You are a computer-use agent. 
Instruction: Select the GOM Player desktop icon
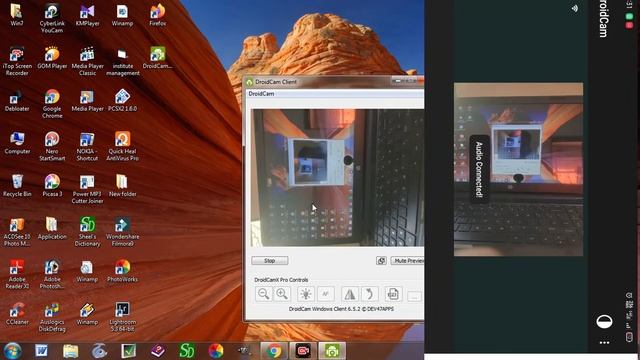52,58
